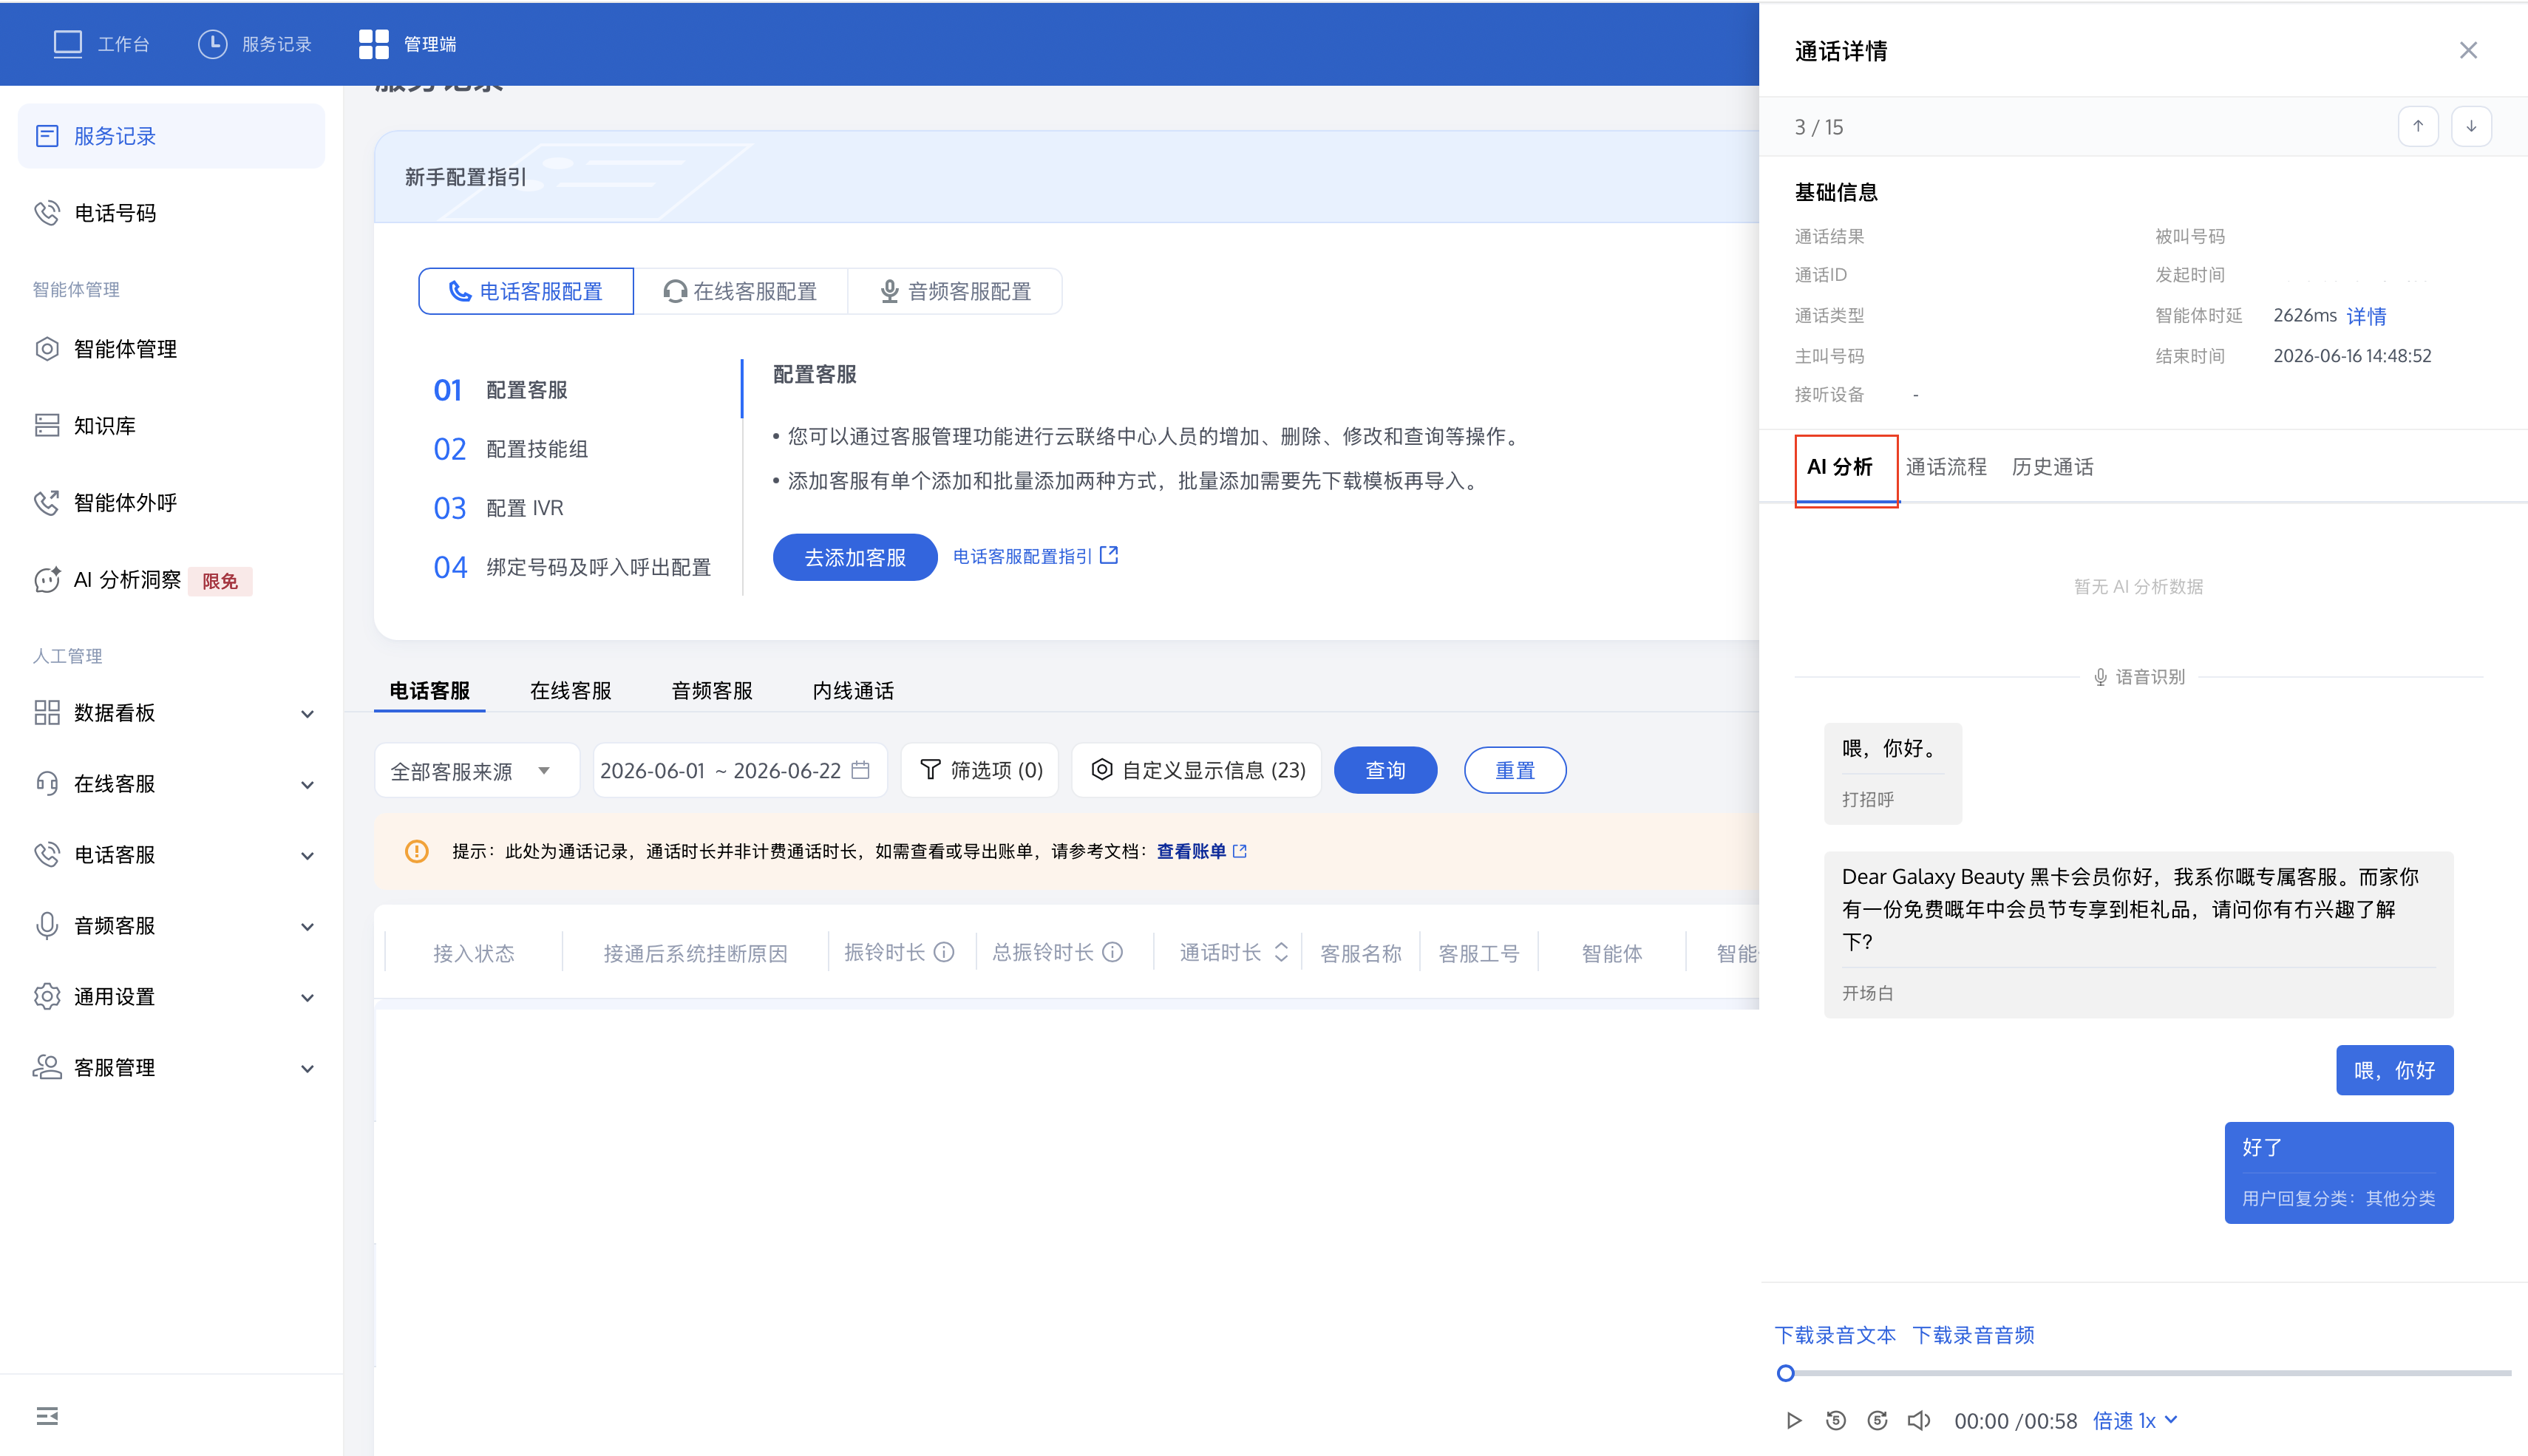Open the 全部客服来源 dropdown

pos(477,770)
